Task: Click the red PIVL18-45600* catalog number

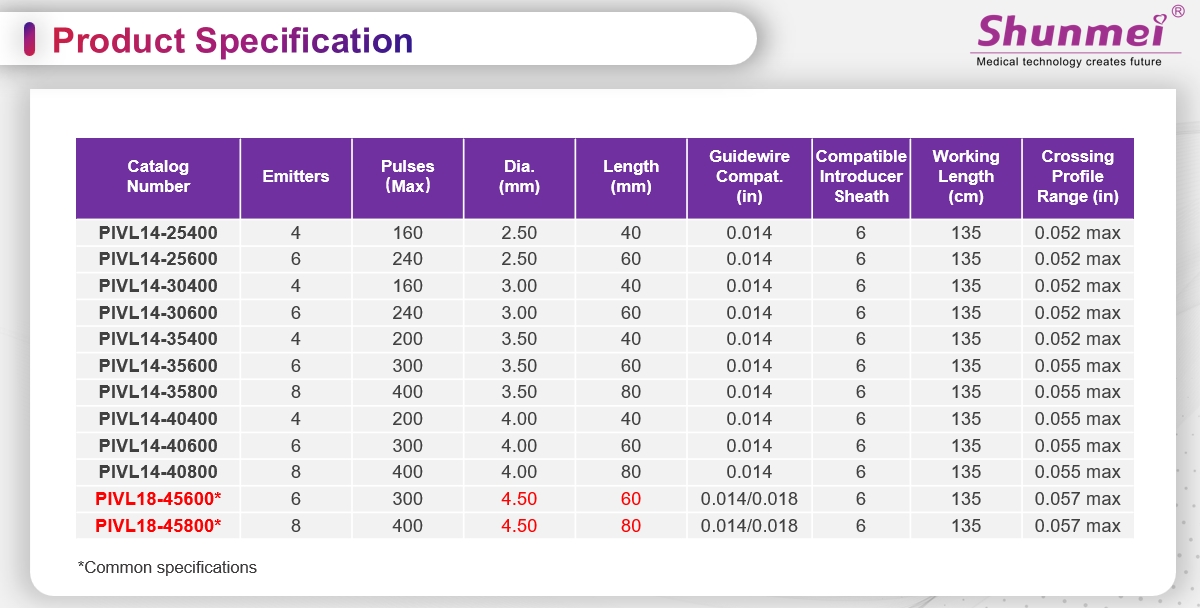Action: [x=158, y=499]
